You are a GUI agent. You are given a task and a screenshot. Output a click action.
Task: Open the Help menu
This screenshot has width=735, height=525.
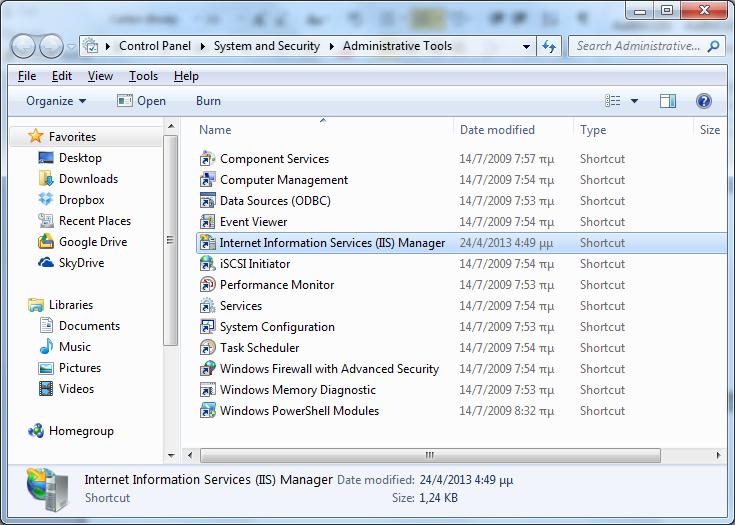point(186,76)
